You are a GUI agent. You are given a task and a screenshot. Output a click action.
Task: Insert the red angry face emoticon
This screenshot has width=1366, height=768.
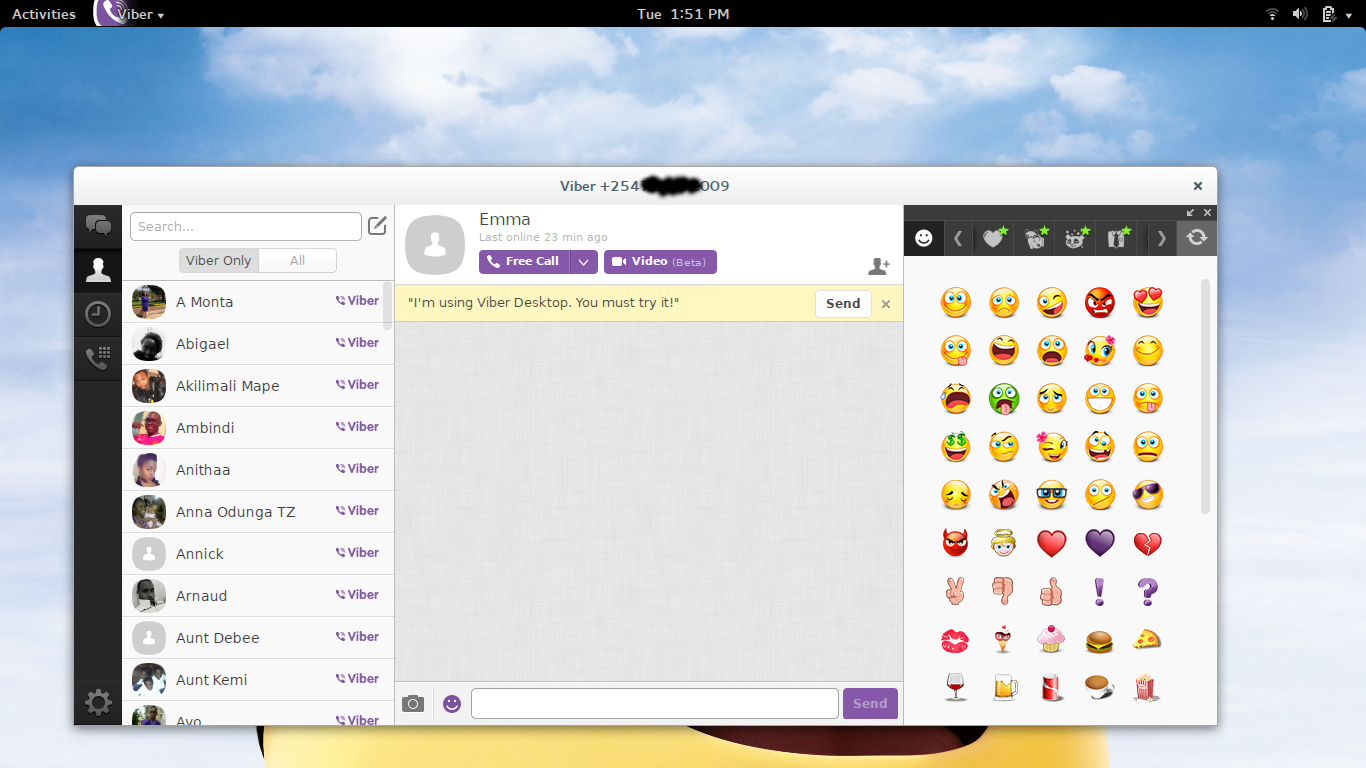[1100, 302]
